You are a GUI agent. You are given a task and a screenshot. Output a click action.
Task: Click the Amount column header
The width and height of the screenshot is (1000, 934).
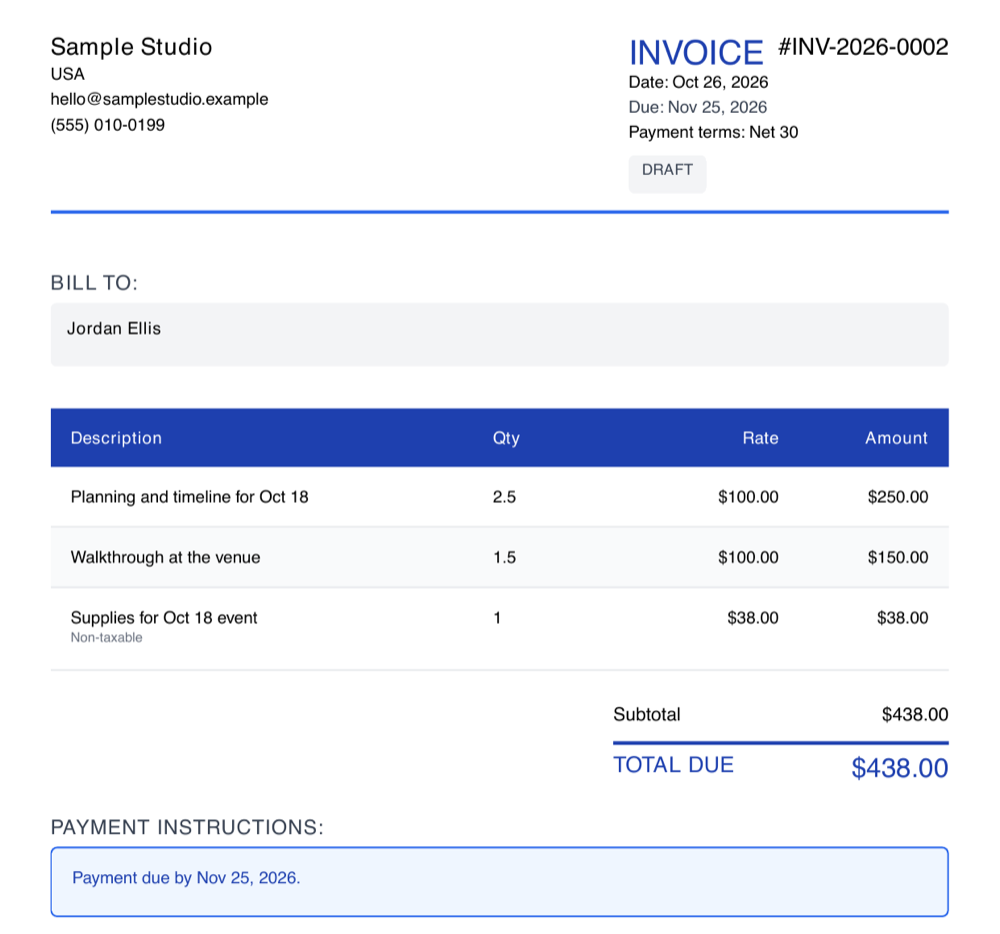click(896, 438)
